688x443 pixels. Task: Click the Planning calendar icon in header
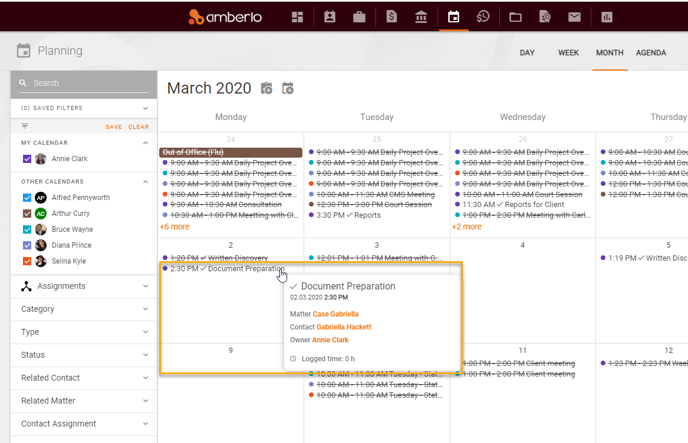[x=24, y=50]
